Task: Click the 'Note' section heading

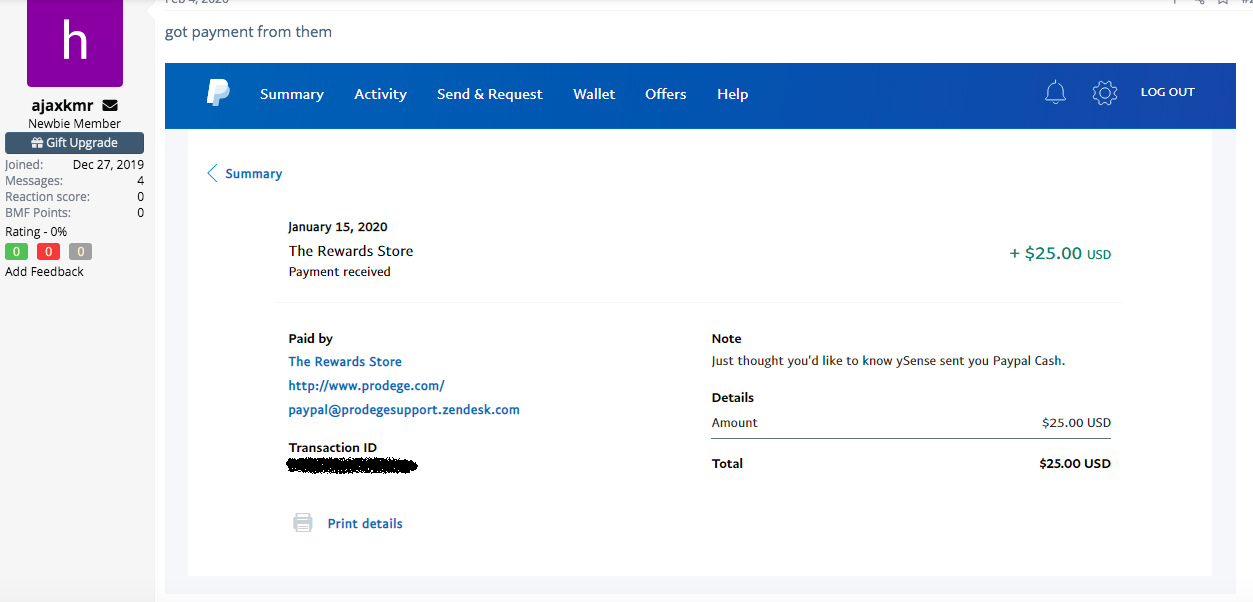Action: (727, 339)
